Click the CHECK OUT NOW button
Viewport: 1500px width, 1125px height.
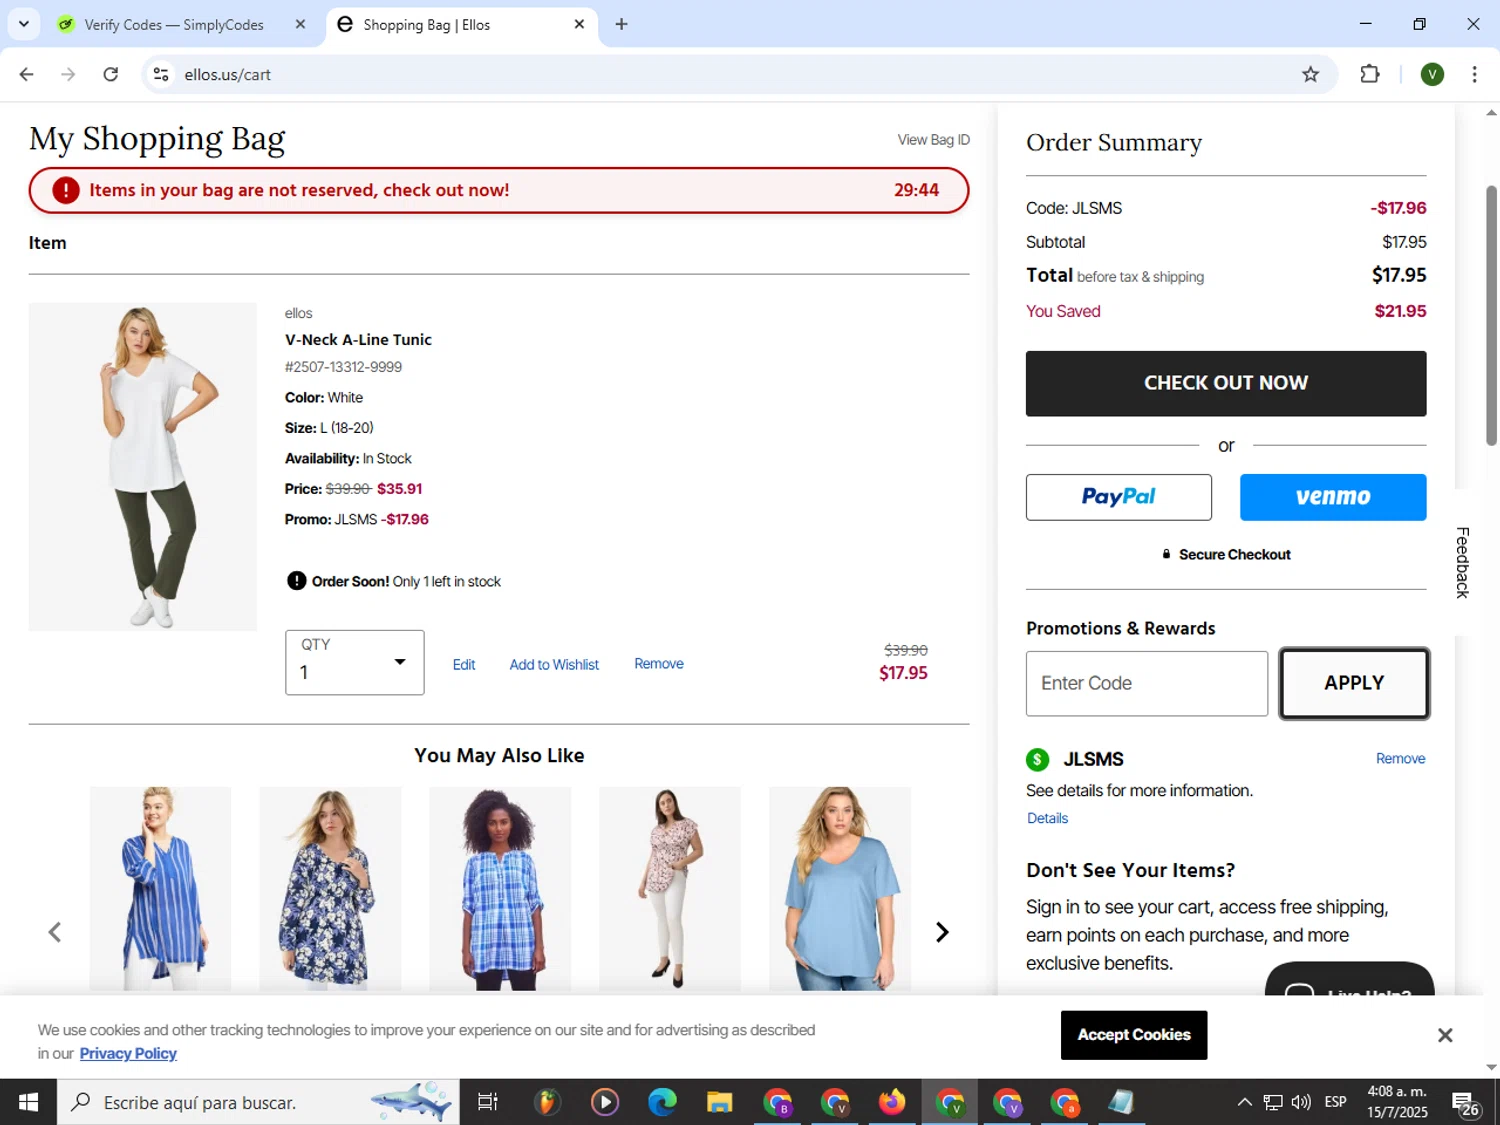point(1226,383)
